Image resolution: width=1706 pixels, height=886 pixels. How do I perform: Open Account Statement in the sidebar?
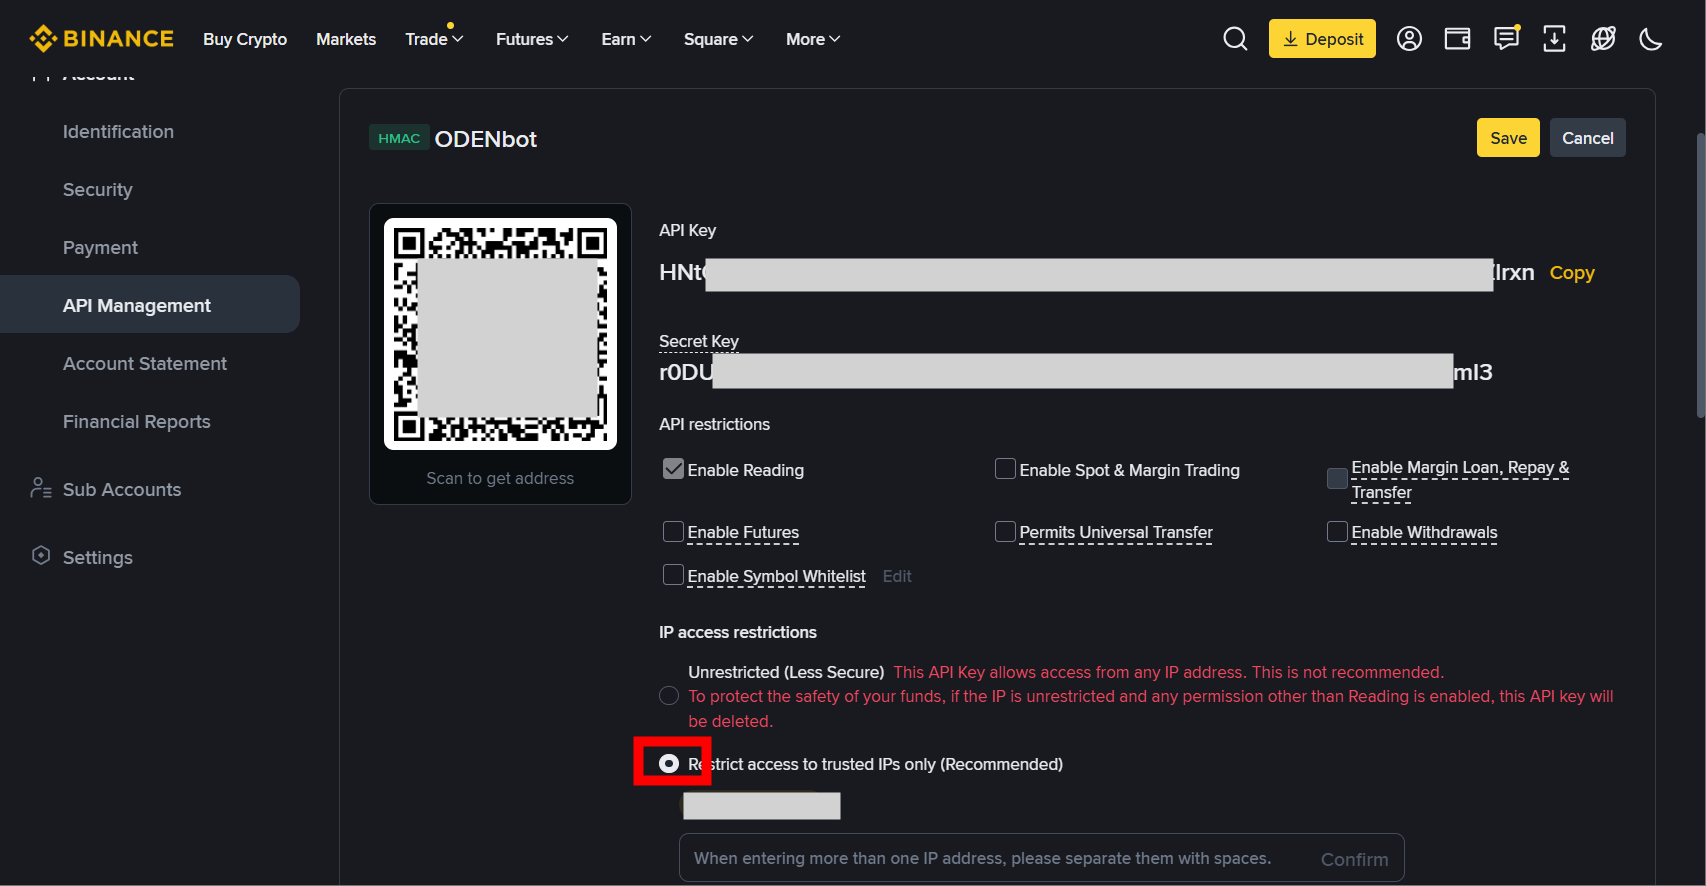click(x=145, y=364)
